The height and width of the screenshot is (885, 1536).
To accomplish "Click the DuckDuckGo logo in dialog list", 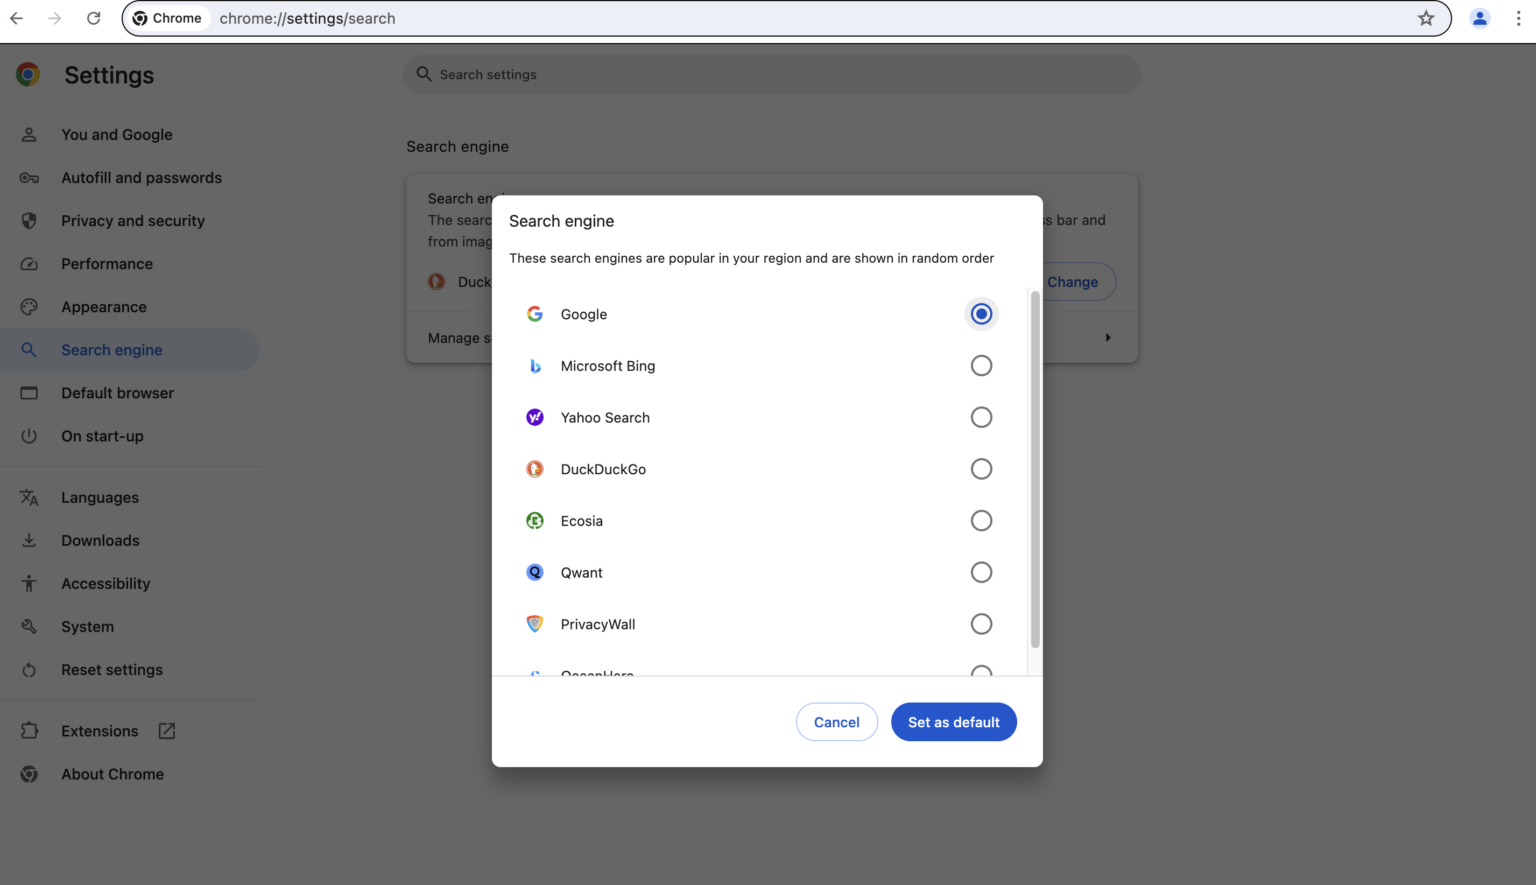I will click(535, 469).
